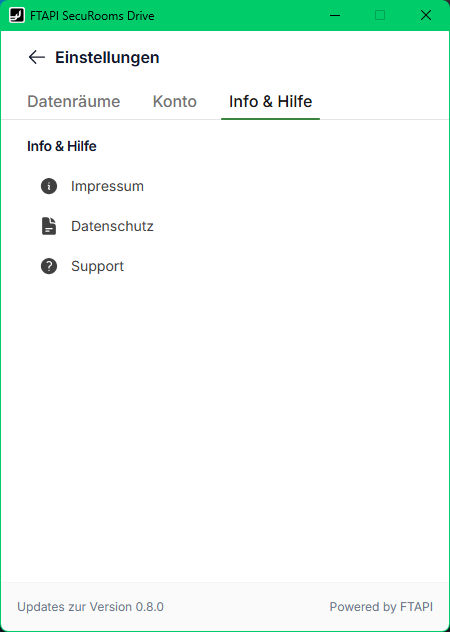Viewport: 450px width, 632px height.
Task: Click the Powered by FTAPI text
Action: [381, 607]
